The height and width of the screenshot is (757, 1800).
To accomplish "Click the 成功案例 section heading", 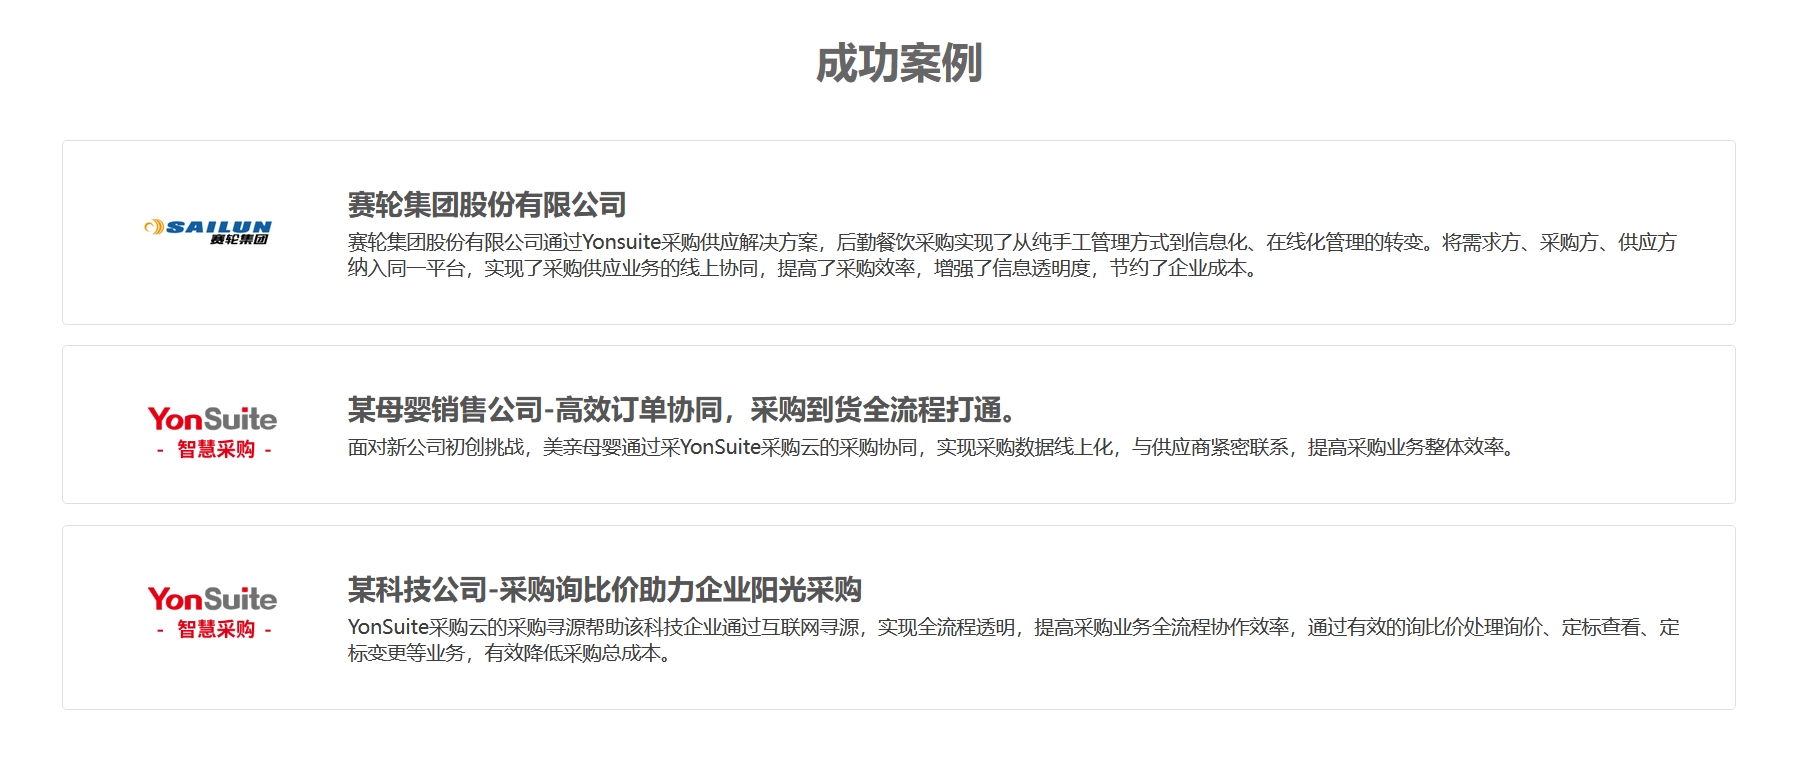I will click(899, 63).
